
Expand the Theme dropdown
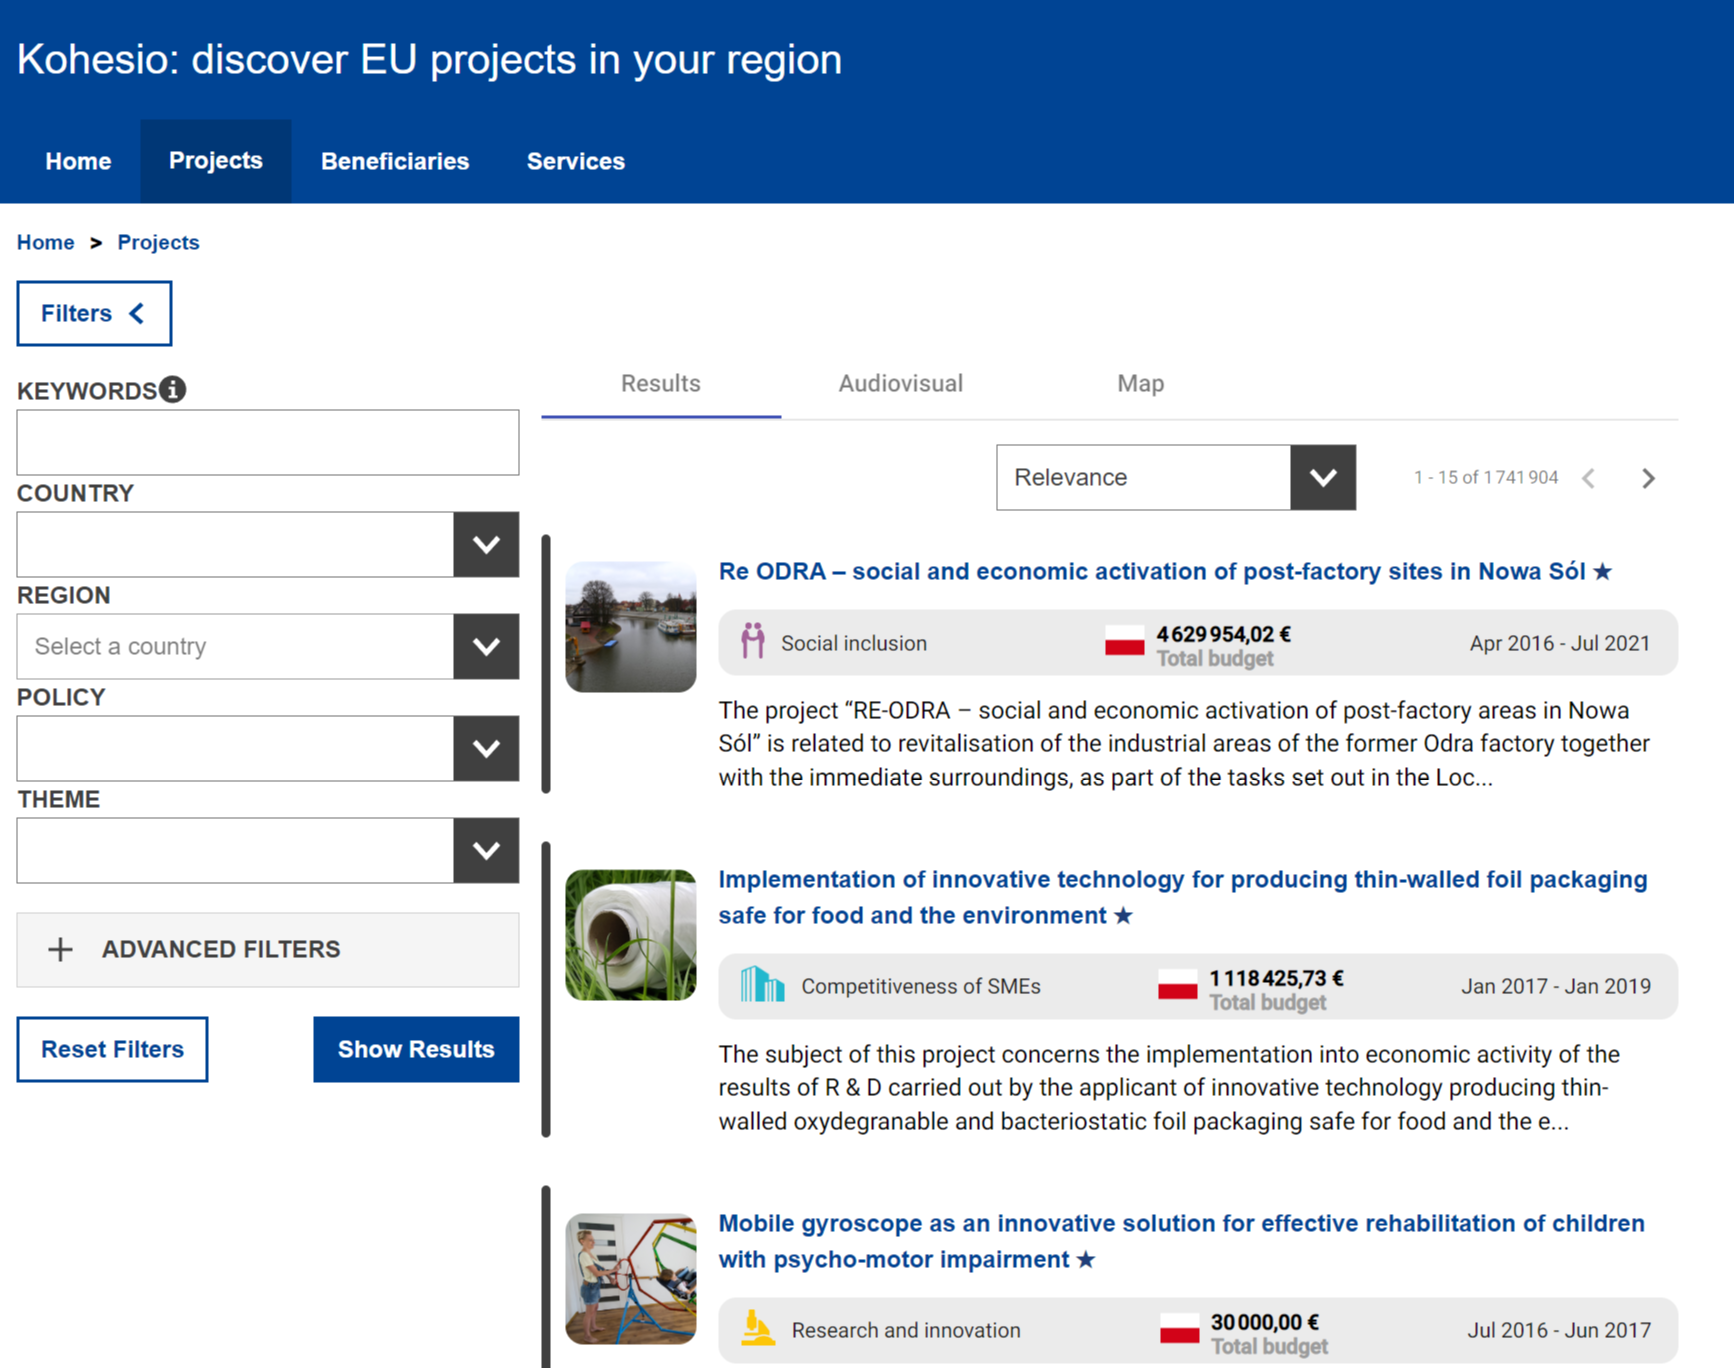[x=486, y=851]
